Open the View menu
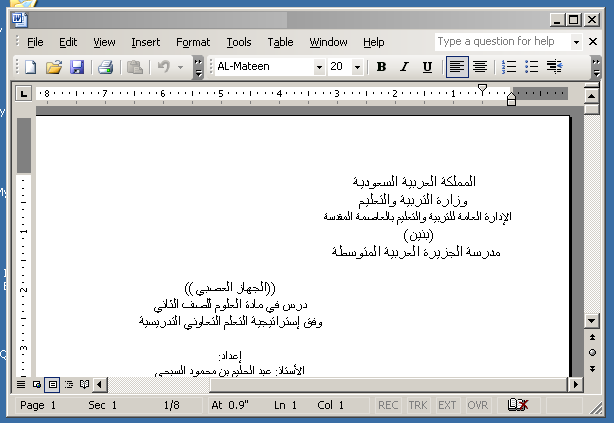Image resolution: width=614 pixels, height=423 pixels. 104,42
